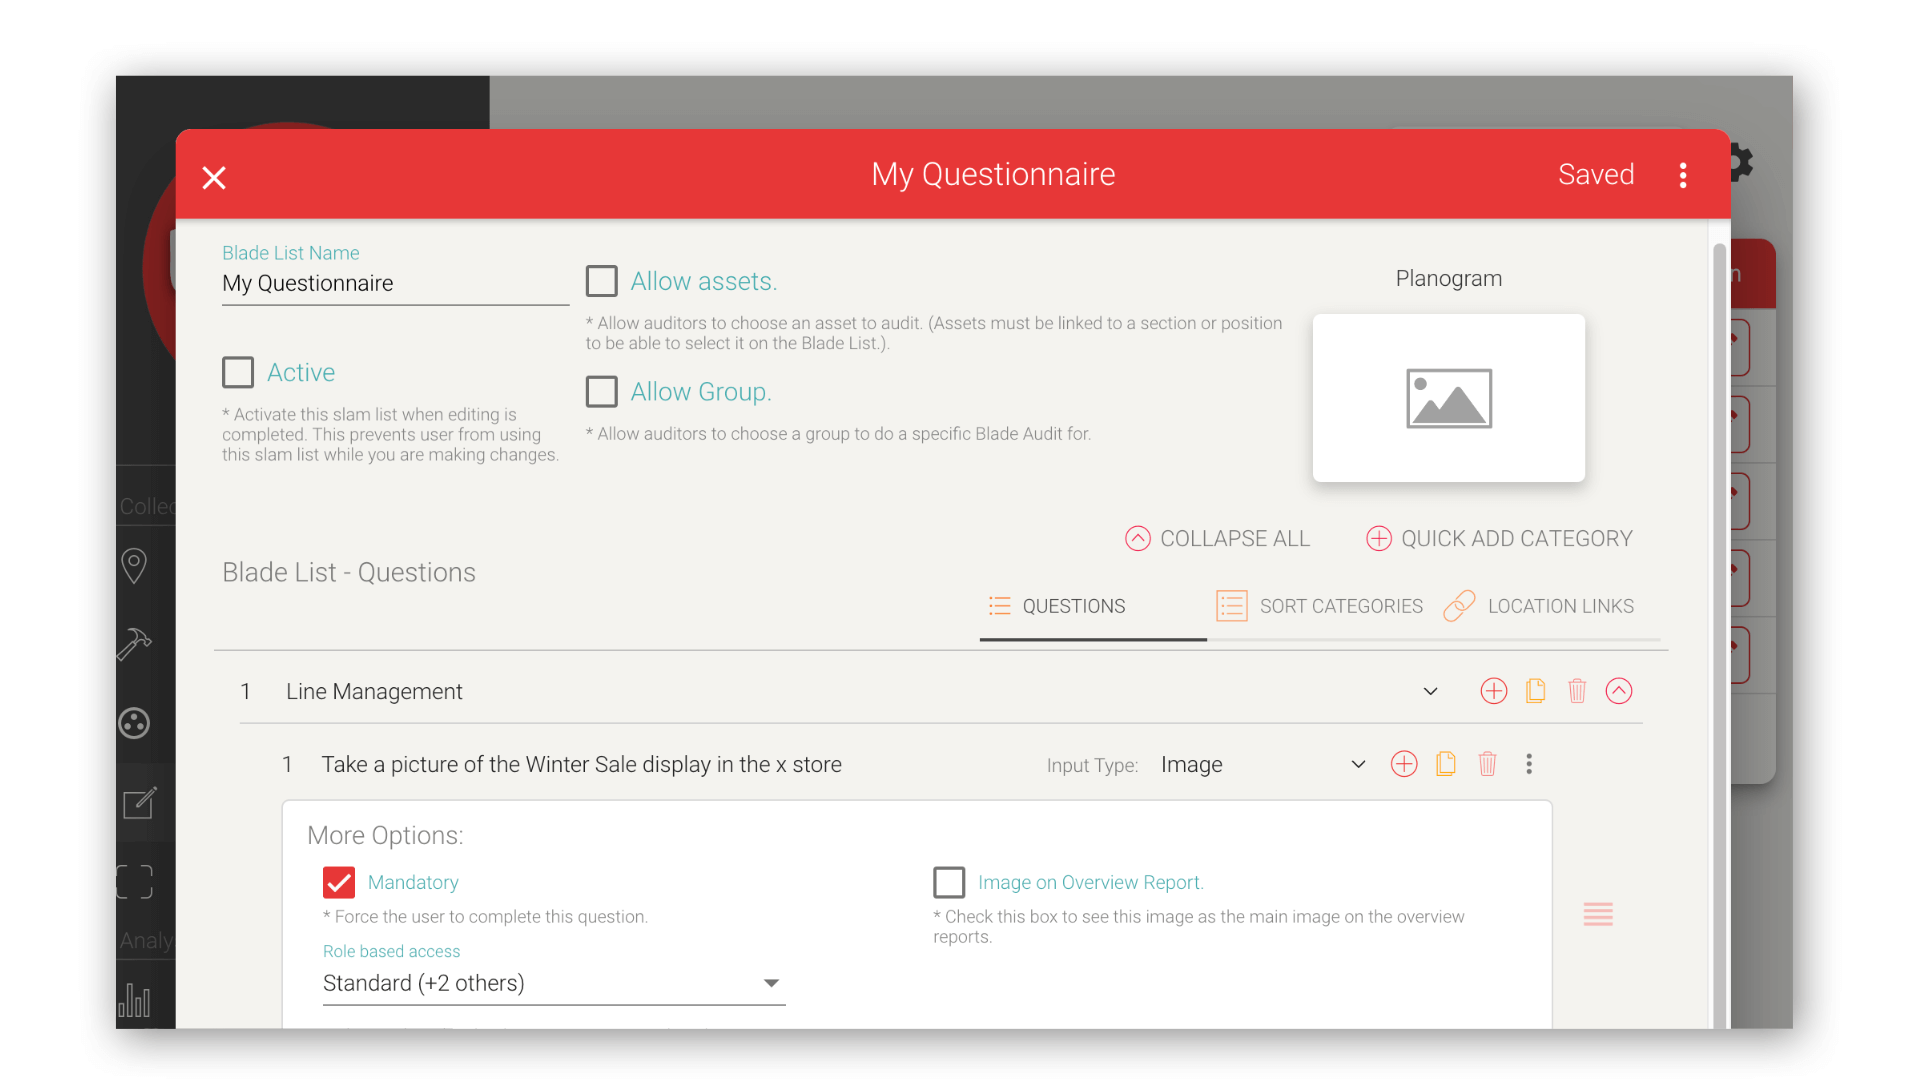The width and height of the screenshot is (1920, 1080).
Task: Copy the Winter Sale picture question
Action: (1445, 764)
